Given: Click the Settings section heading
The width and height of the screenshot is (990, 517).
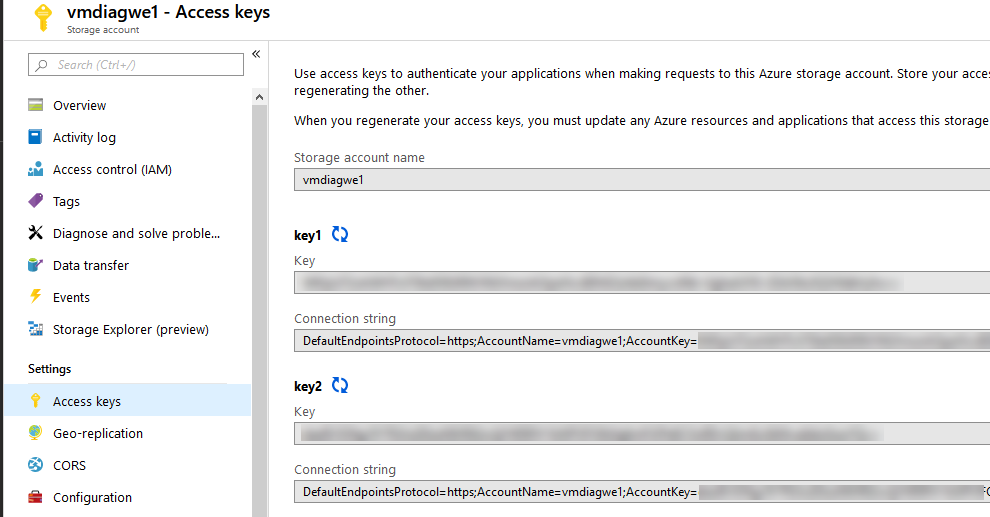Looking at the screenshot, I should [x=49, y=369].
